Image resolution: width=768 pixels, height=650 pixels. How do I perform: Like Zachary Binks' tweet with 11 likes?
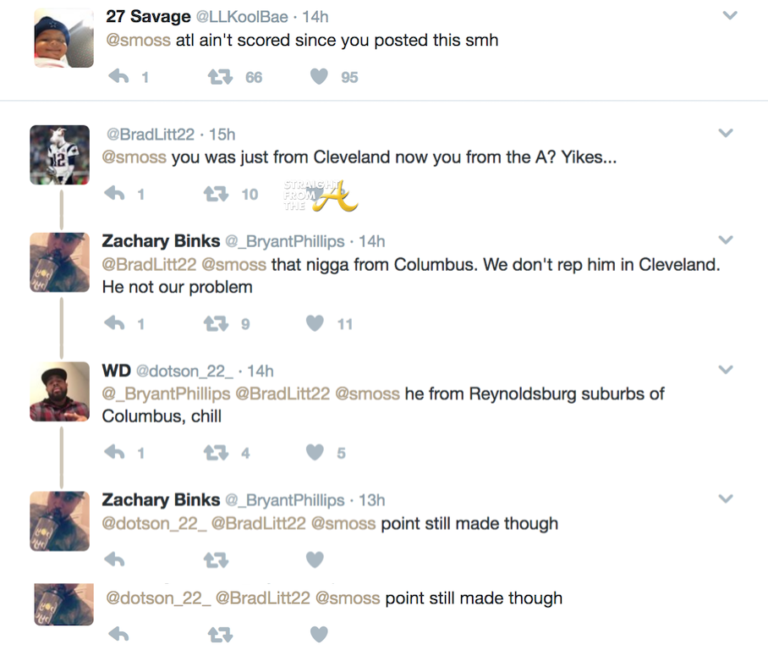coord(315,323)
